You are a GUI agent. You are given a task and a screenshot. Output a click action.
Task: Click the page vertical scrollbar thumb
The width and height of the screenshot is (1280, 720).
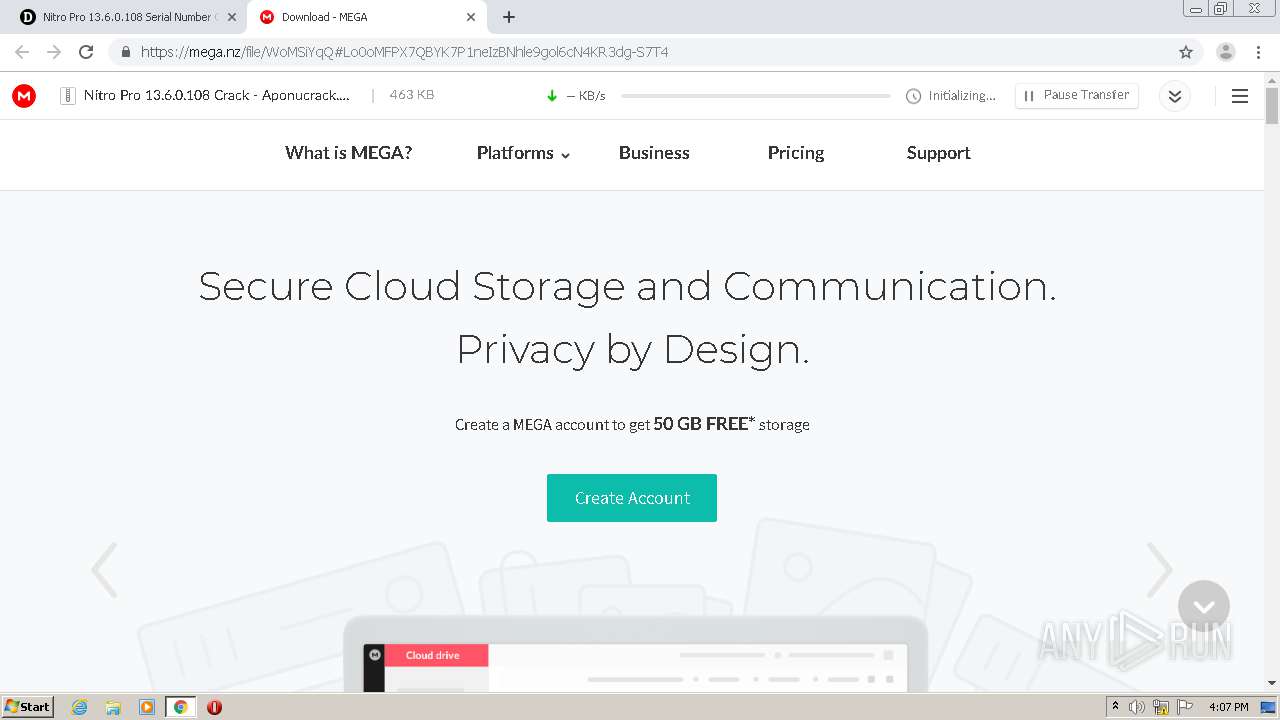click(1272, 105)
